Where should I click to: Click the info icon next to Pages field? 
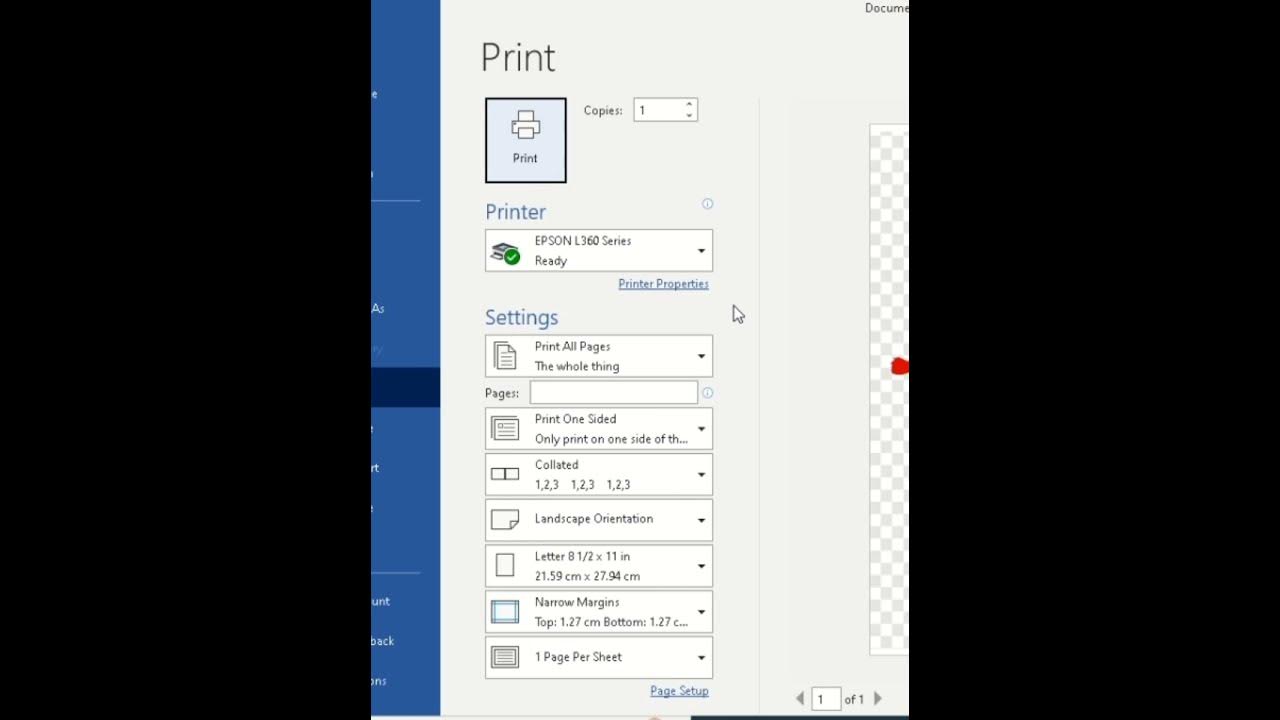(x=707, y=393)
